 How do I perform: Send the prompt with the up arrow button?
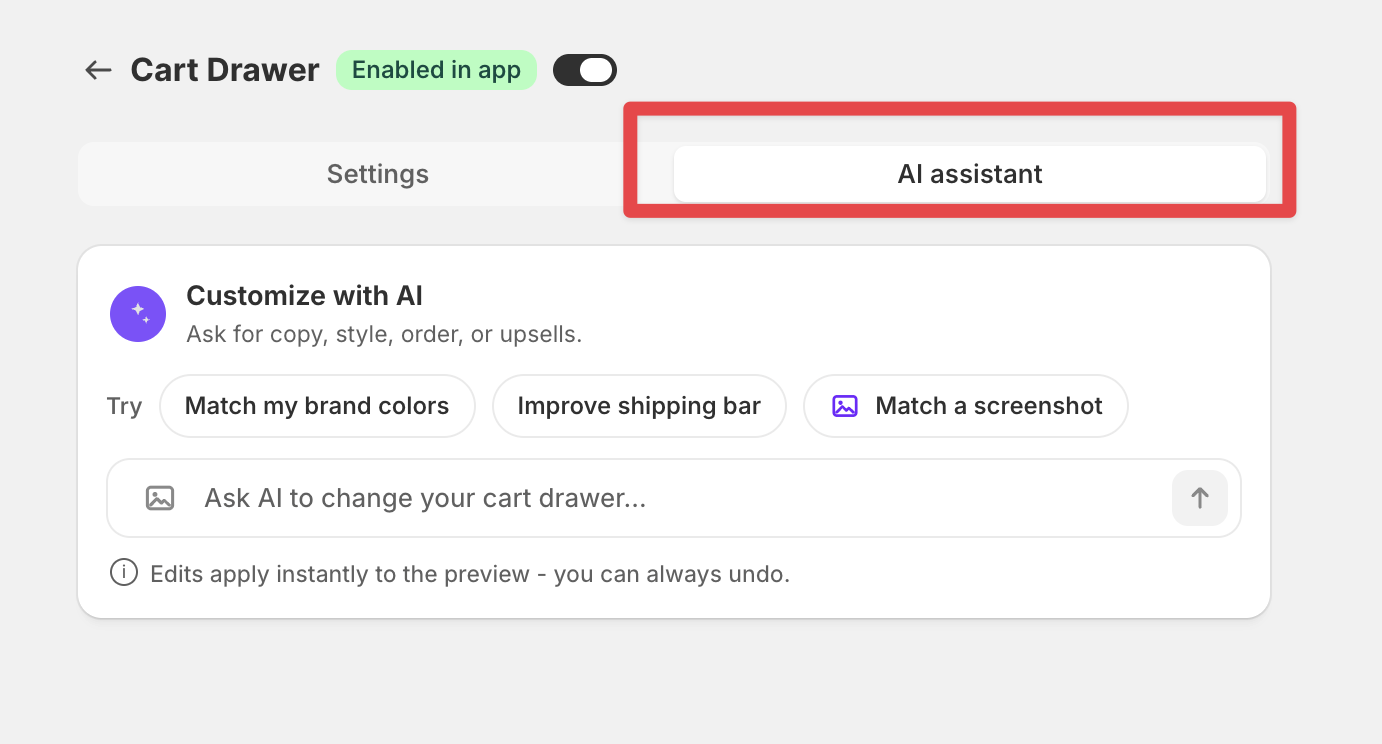point(1200,498)
